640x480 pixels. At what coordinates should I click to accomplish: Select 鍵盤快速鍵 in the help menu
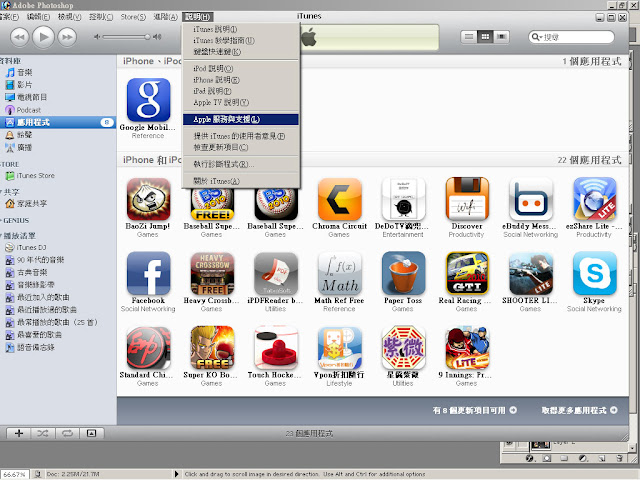click(241, 52)
